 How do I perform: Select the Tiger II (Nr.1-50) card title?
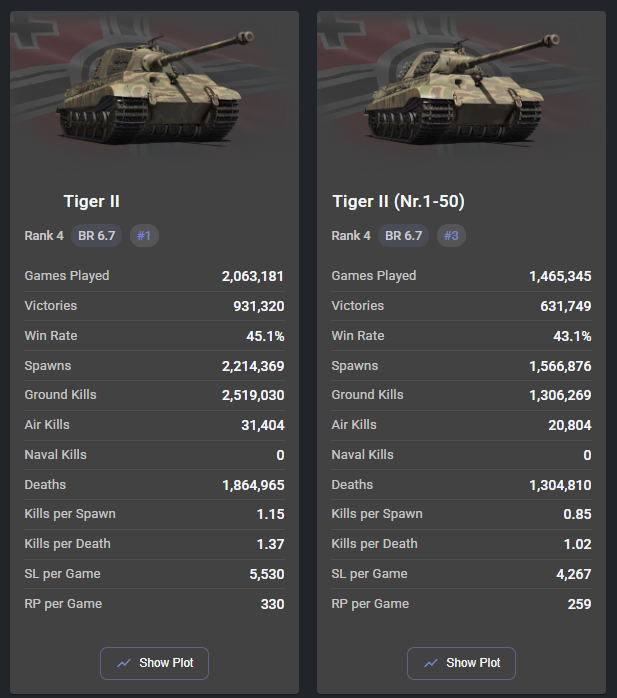point(398,201)
